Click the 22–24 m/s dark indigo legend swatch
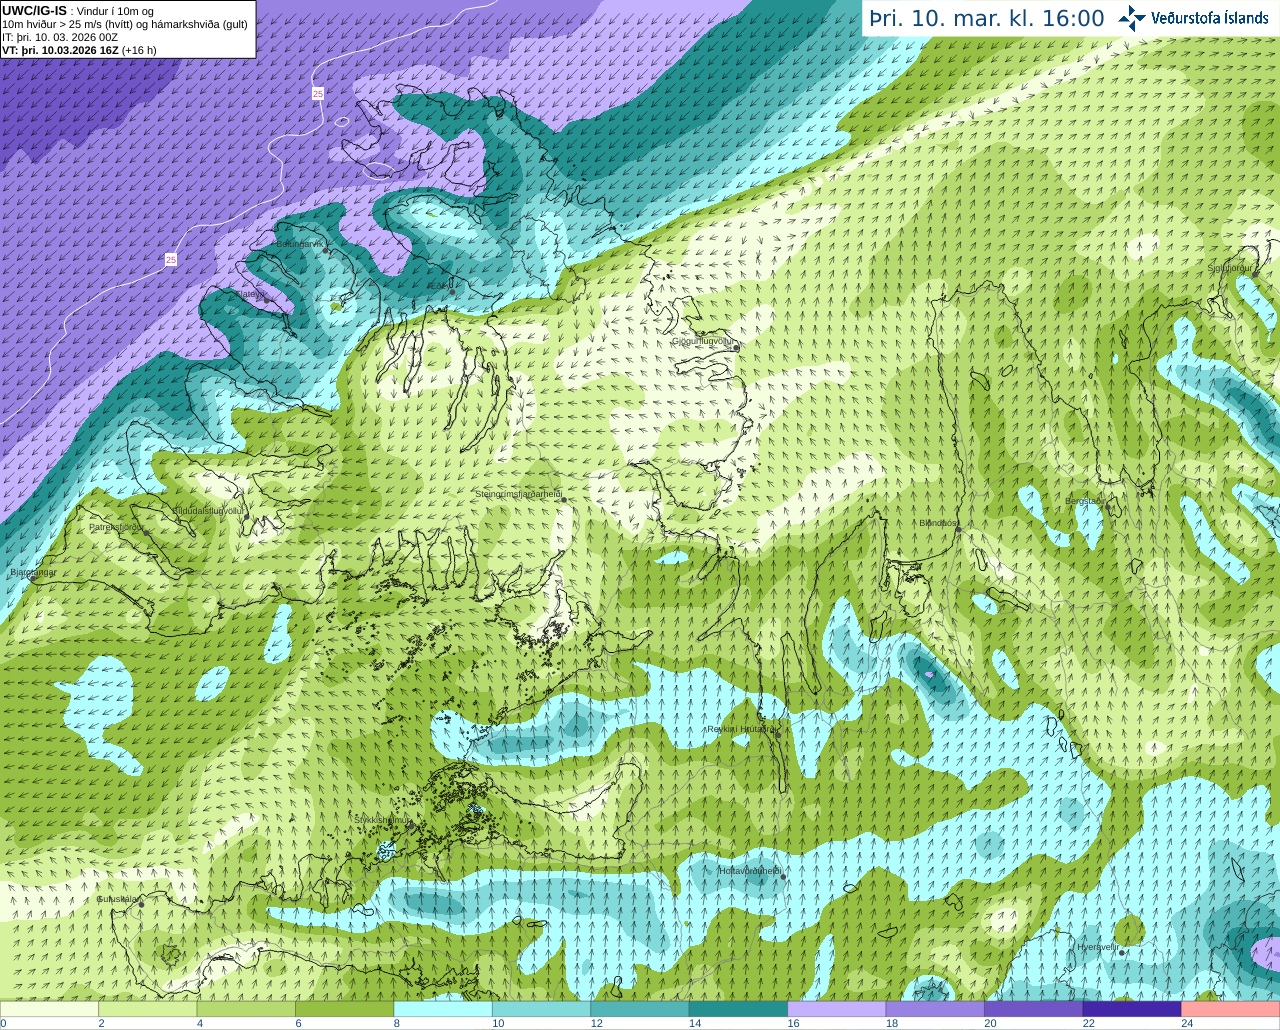This screenshot has height=1030, width=1280. click(1132, 1009)
